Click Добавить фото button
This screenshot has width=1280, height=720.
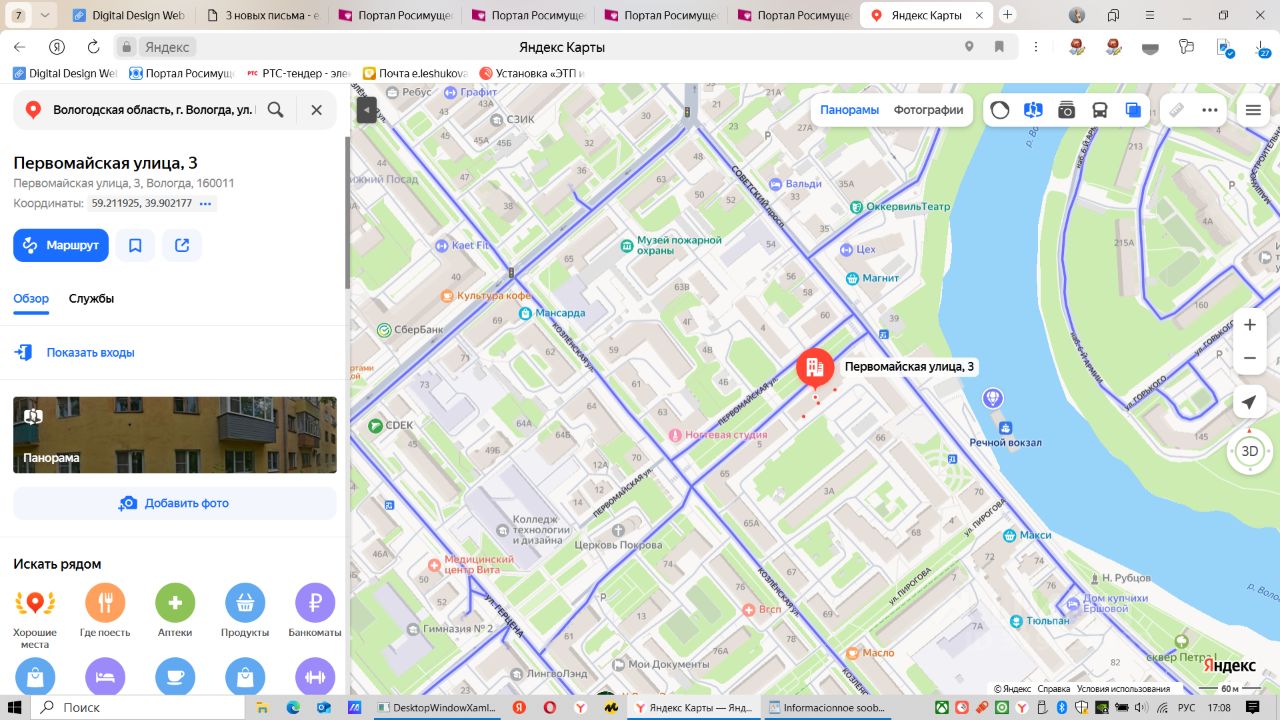tap(175, 503)
